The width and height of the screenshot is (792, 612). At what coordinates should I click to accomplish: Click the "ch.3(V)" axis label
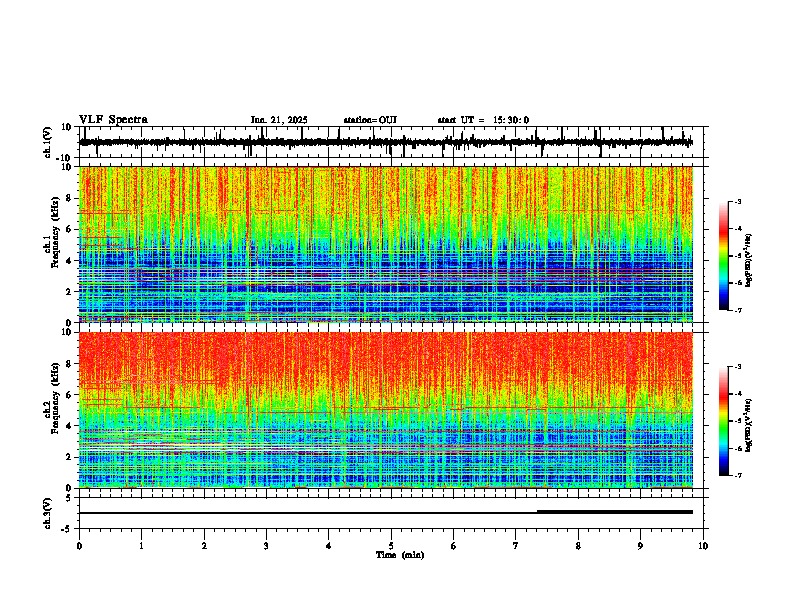pos(48,513)
